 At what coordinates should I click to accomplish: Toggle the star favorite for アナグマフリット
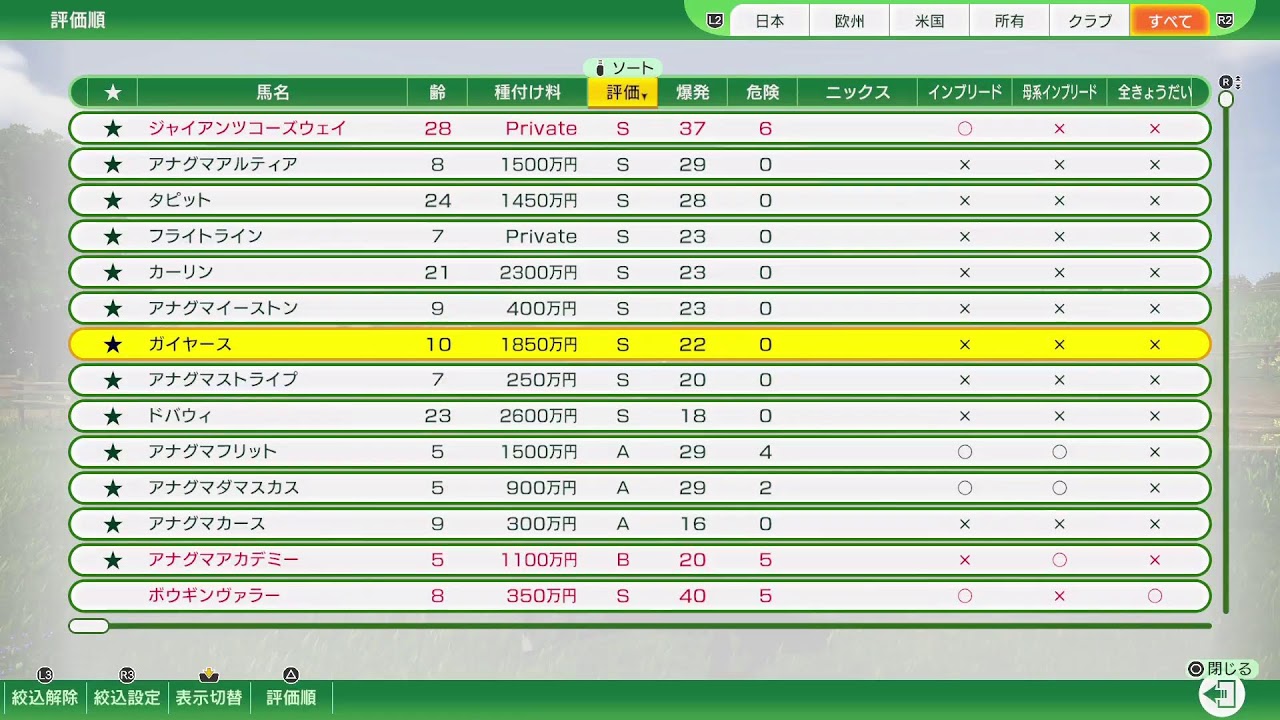(112, 451)
